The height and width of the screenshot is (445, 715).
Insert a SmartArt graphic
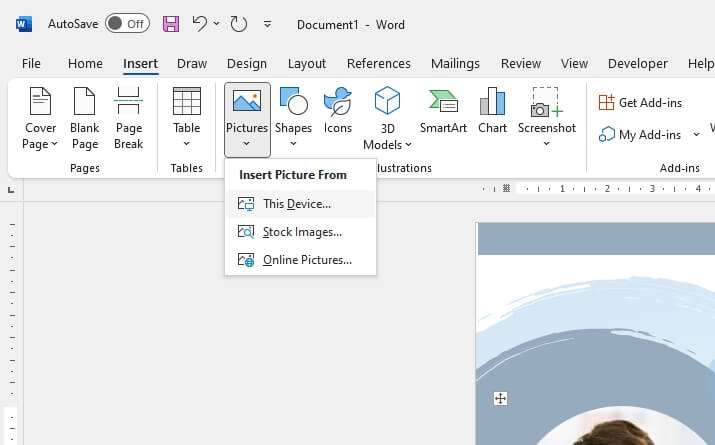443,111
